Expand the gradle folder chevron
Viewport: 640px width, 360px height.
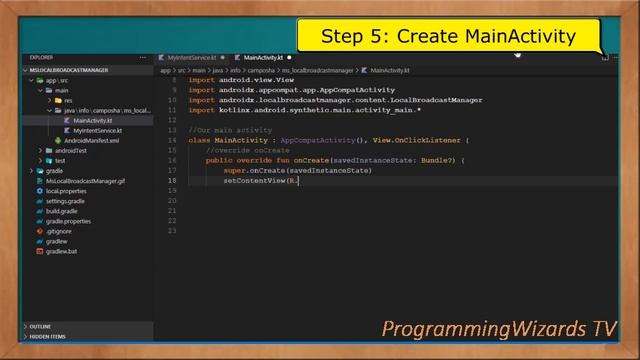[31, 171]
